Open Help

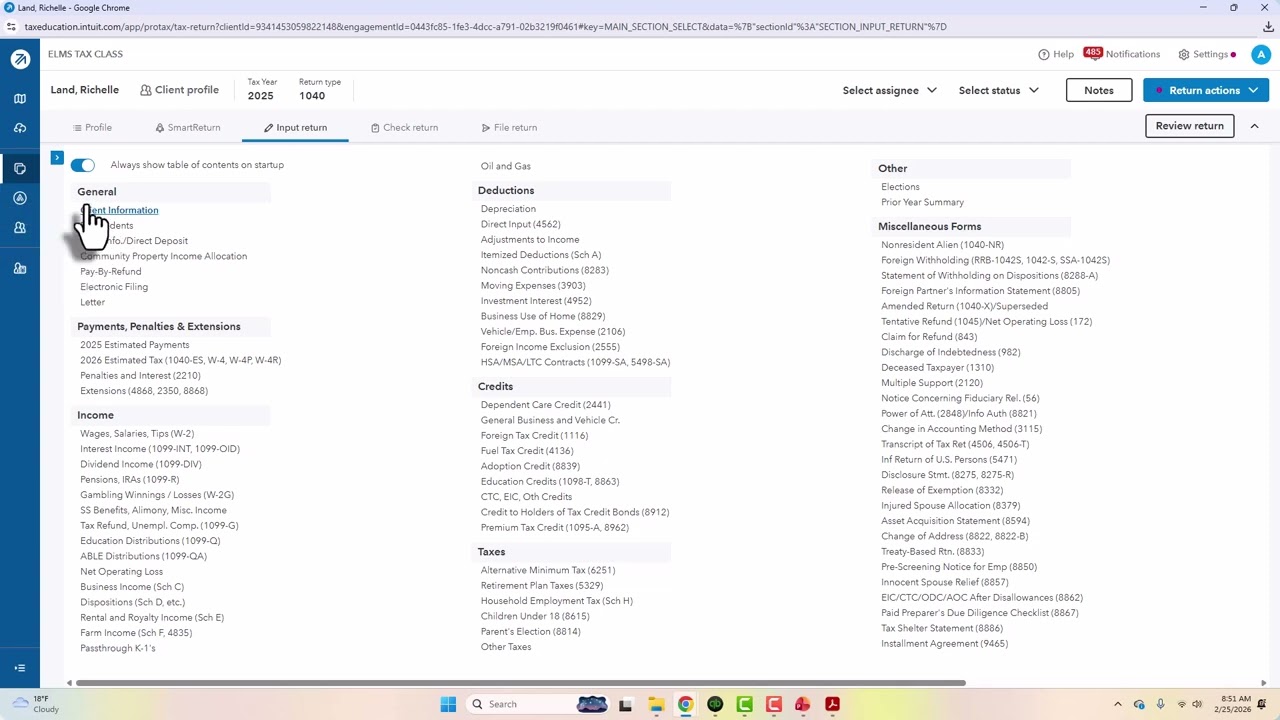click(x=1056, y=54)
